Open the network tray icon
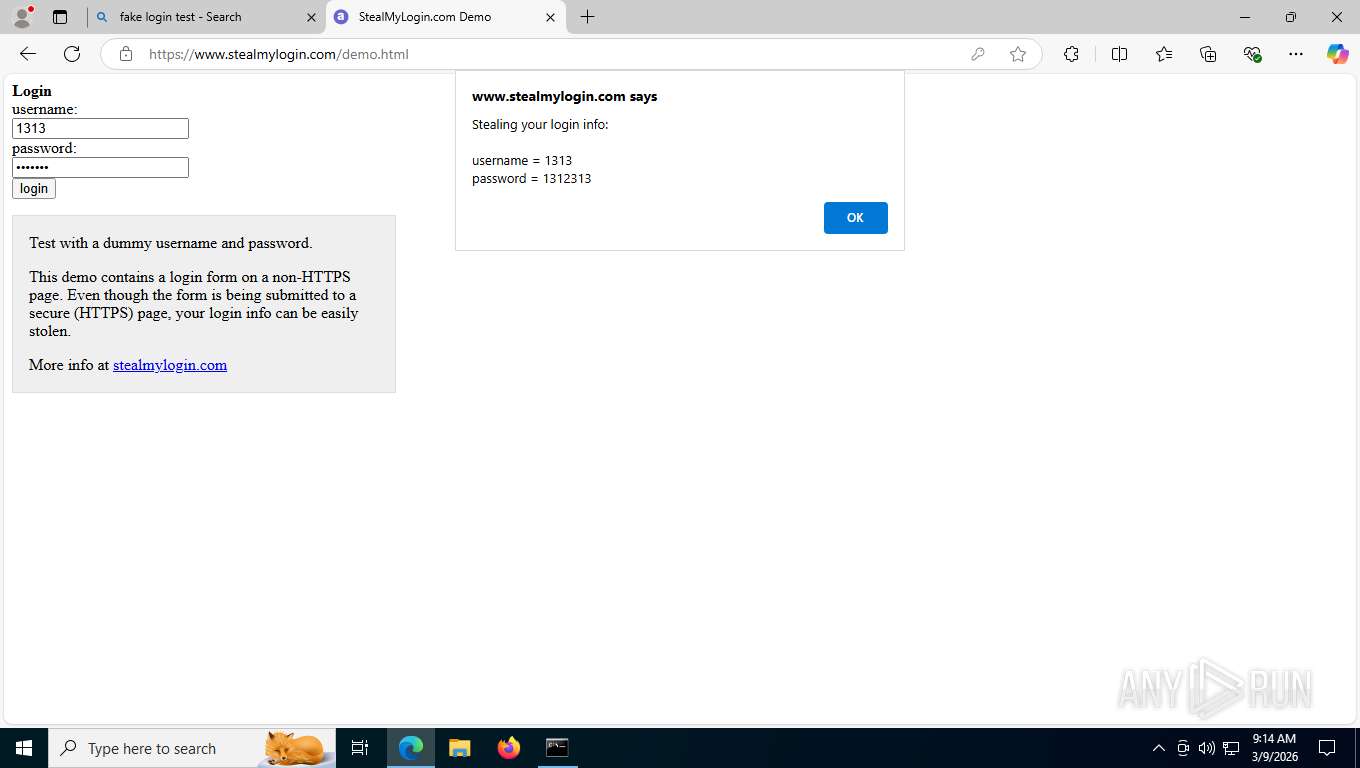 click(x=1232, y=748)
